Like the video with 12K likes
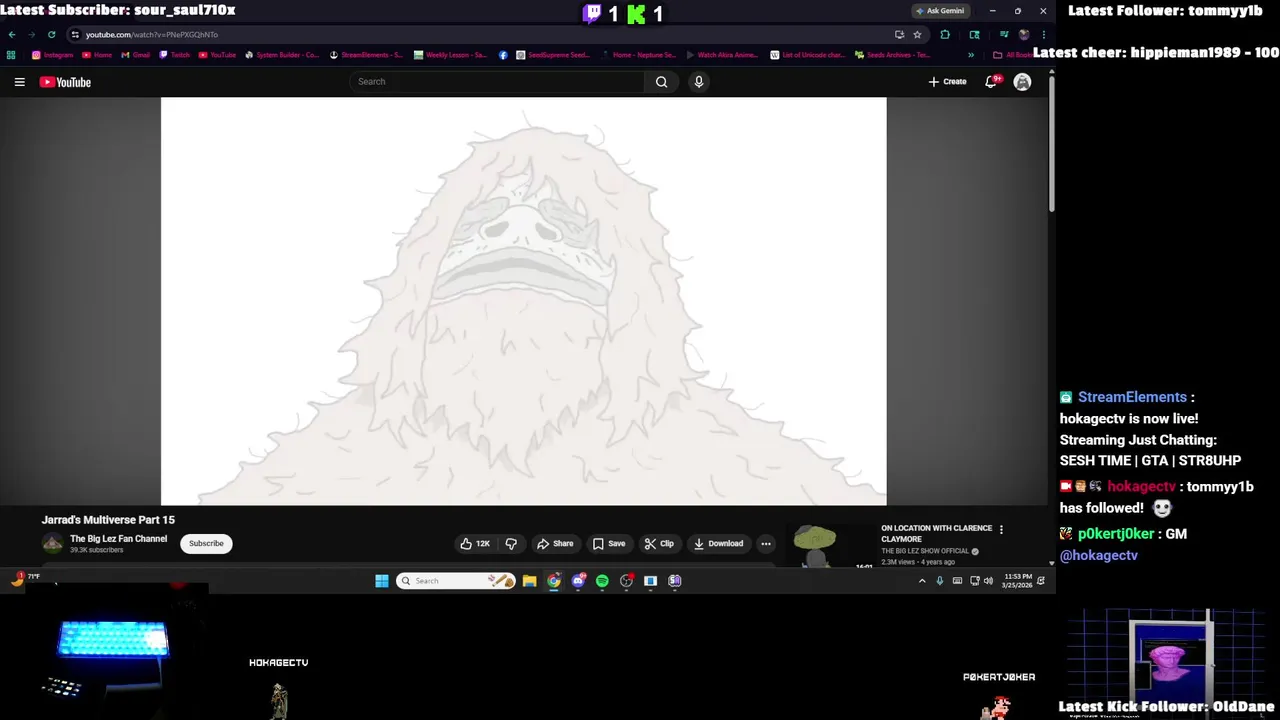 click(474, 544)
